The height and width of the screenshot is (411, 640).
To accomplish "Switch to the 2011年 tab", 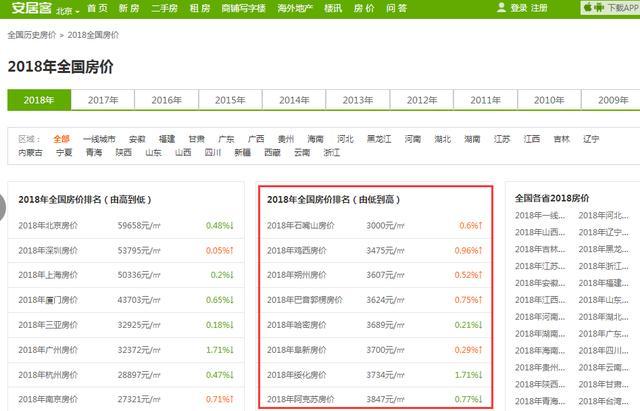I will (485, 100).
